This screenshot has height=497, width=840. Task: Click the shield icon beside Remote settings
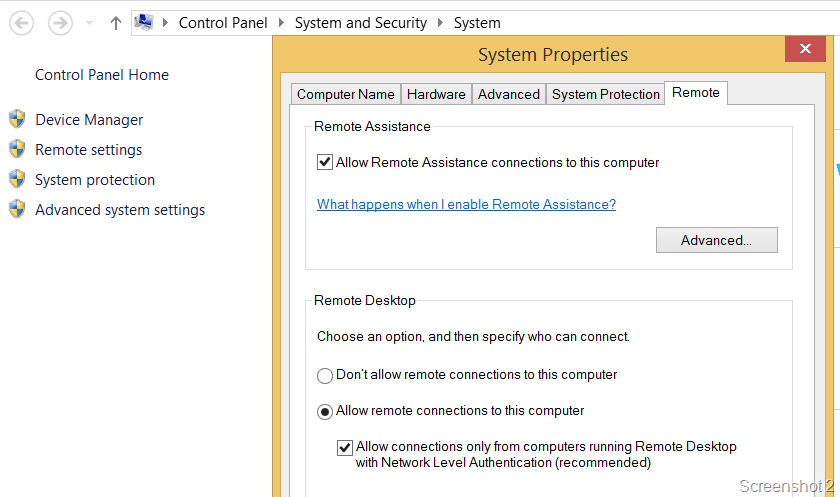pos(17,150)
